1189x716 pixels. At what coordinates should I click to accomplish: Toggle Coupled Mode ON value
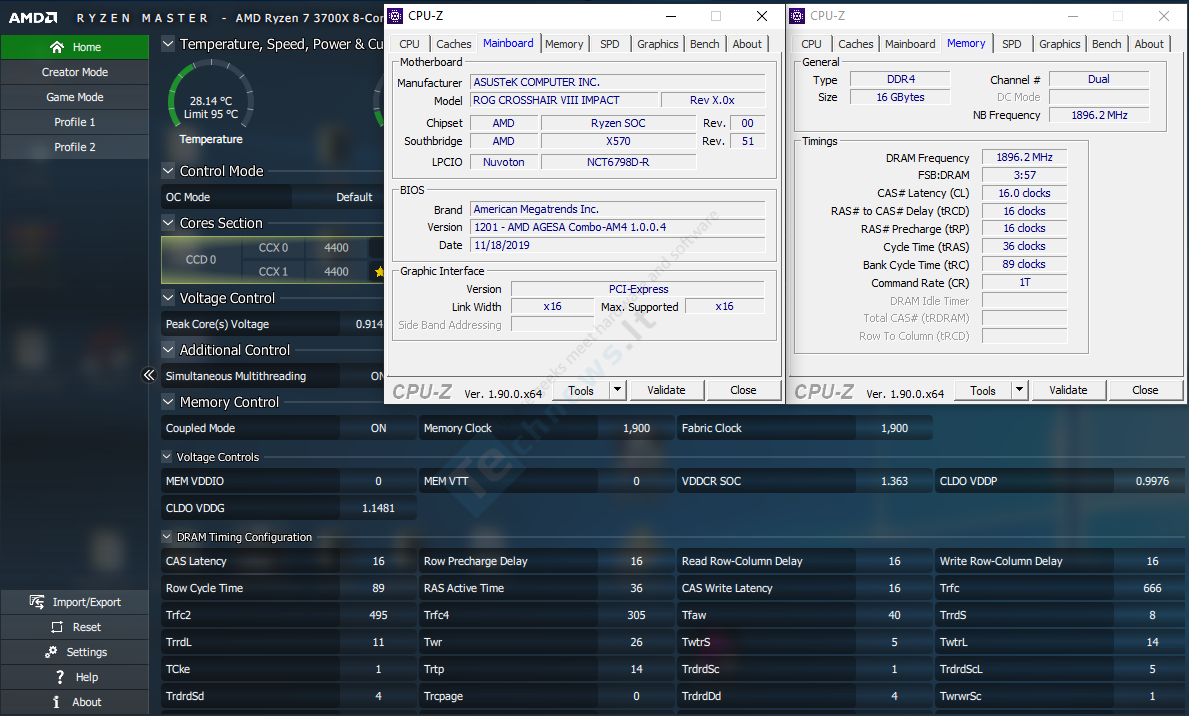378,428
